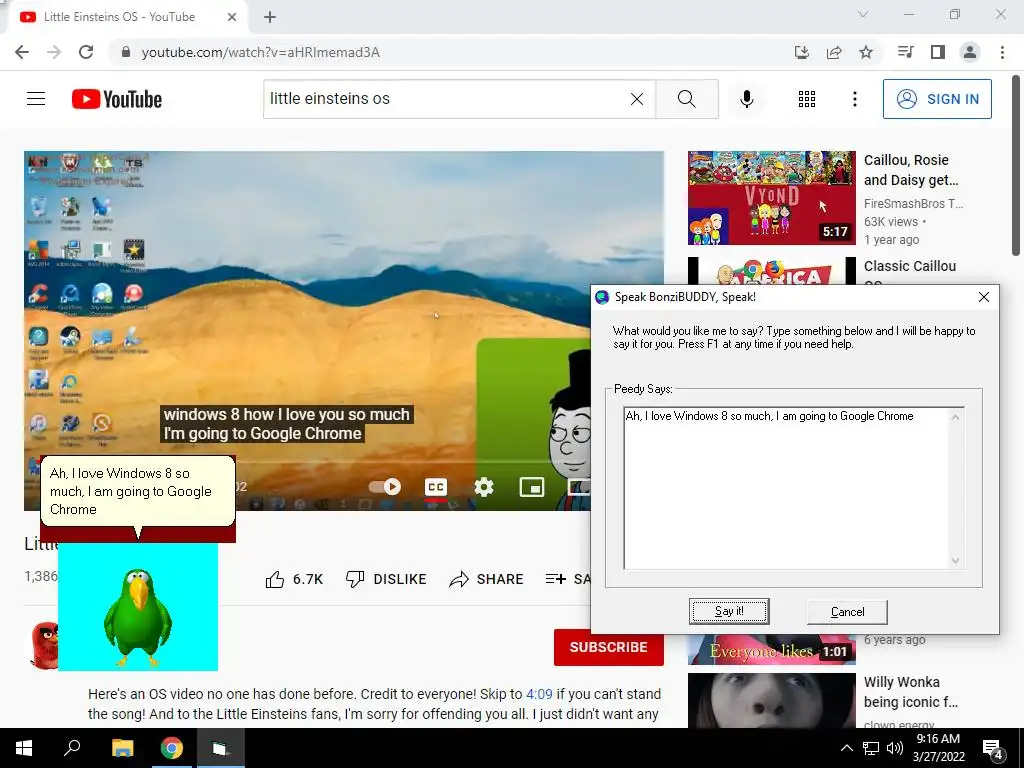Open YouTube settings three-dot menu
Image resolution: width=1024 pixels, height=768 pixels.
(x=855, y=99)
